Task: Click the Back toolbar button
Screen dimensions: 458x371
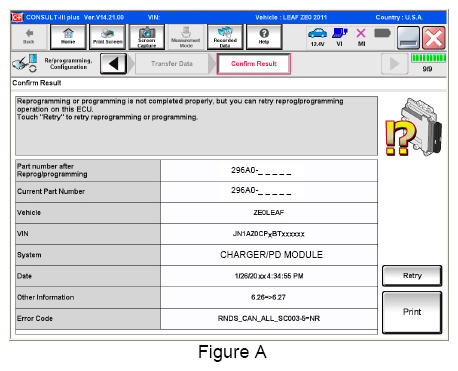Action: [29, 37]
